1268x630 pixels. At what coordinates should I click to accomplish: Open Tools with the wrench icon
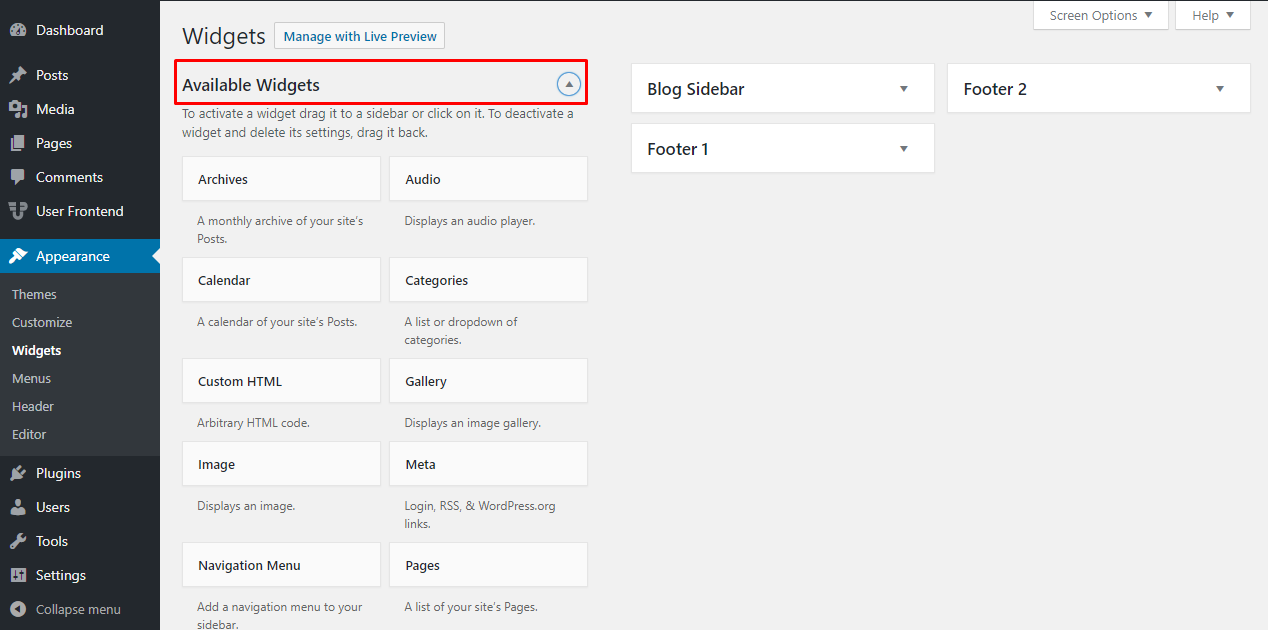tap(21, 540)
